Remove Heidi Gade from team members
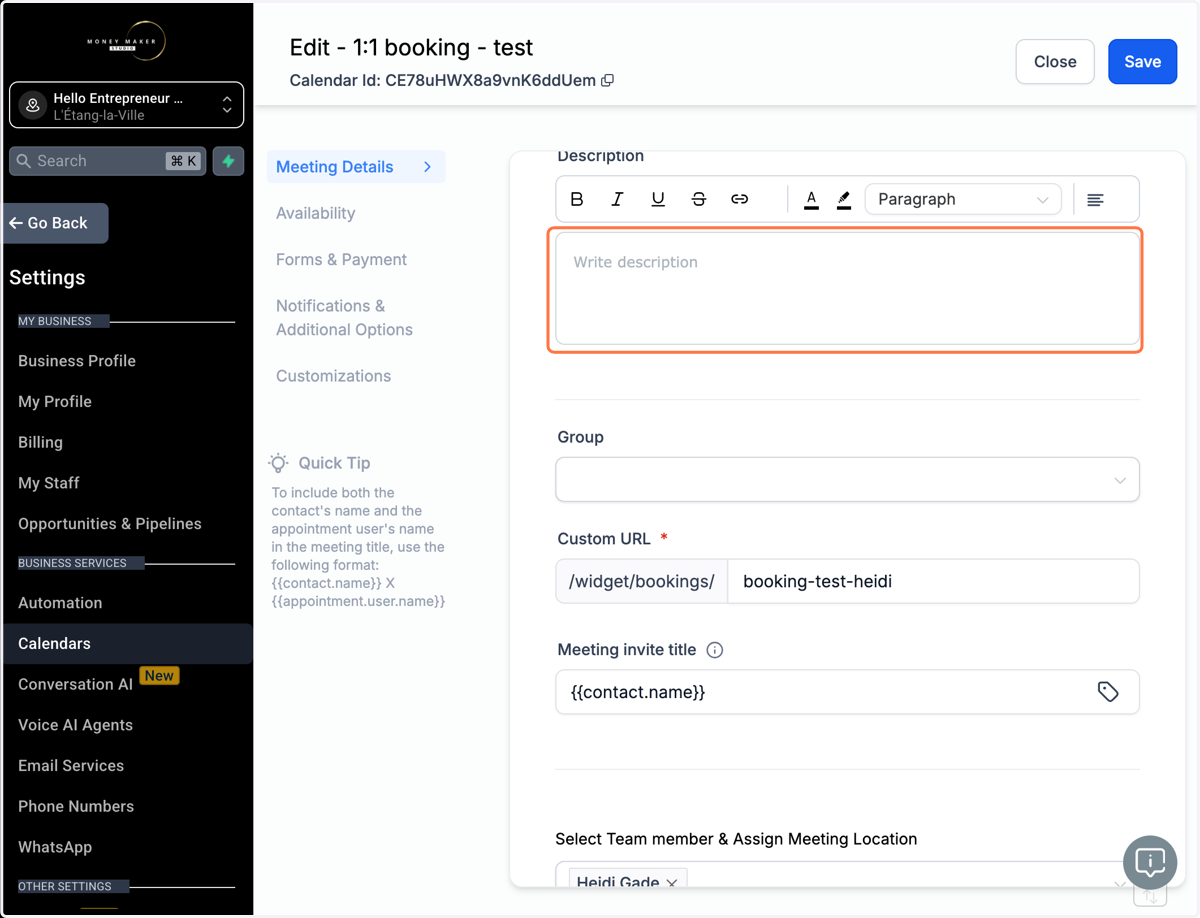 click(x=672, y=883)
